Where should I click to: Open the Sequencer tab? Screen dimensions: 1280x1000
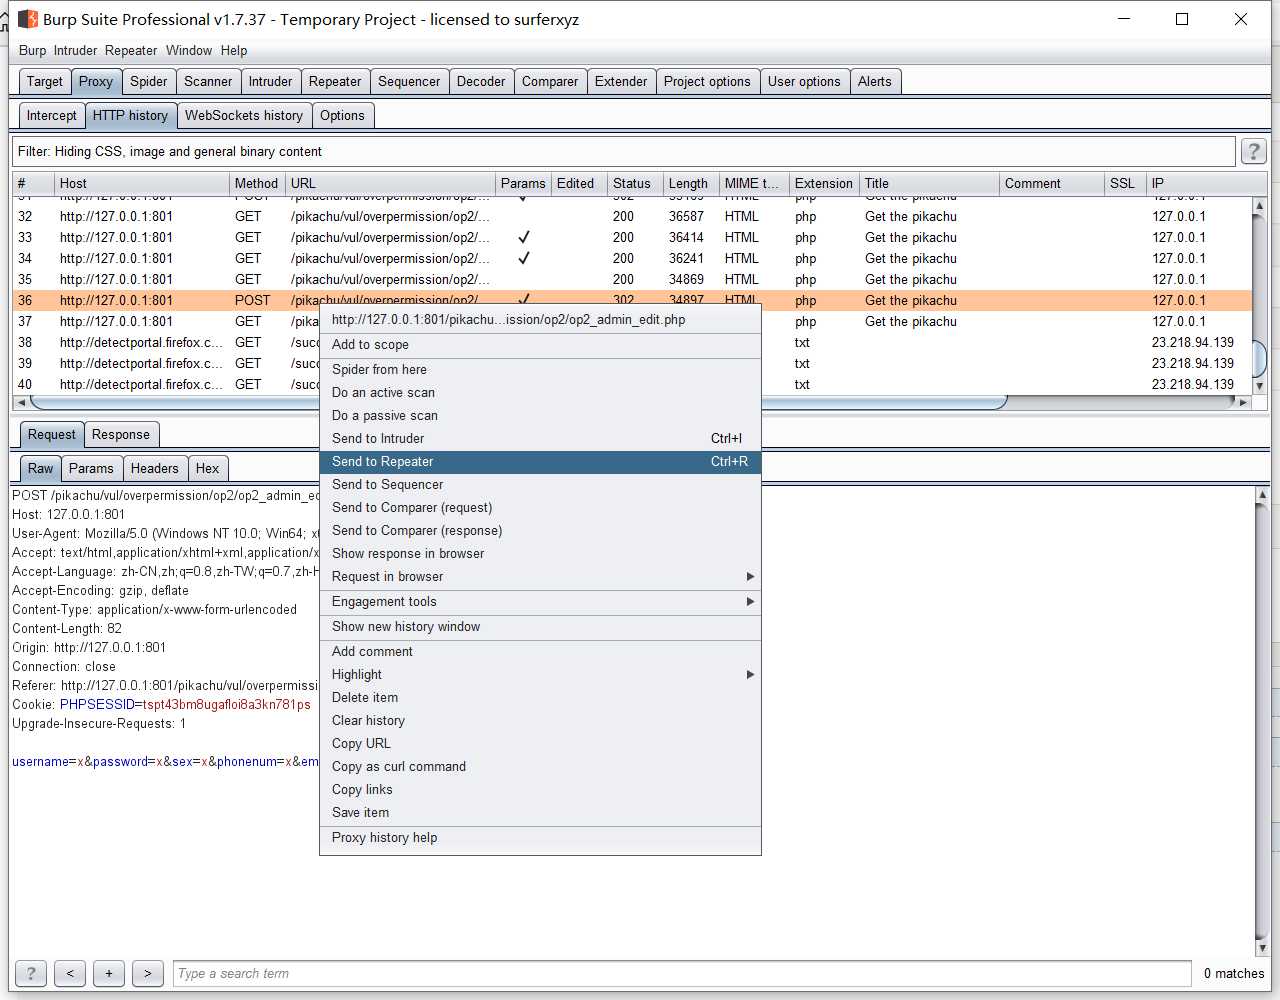(x=409, y=81)
